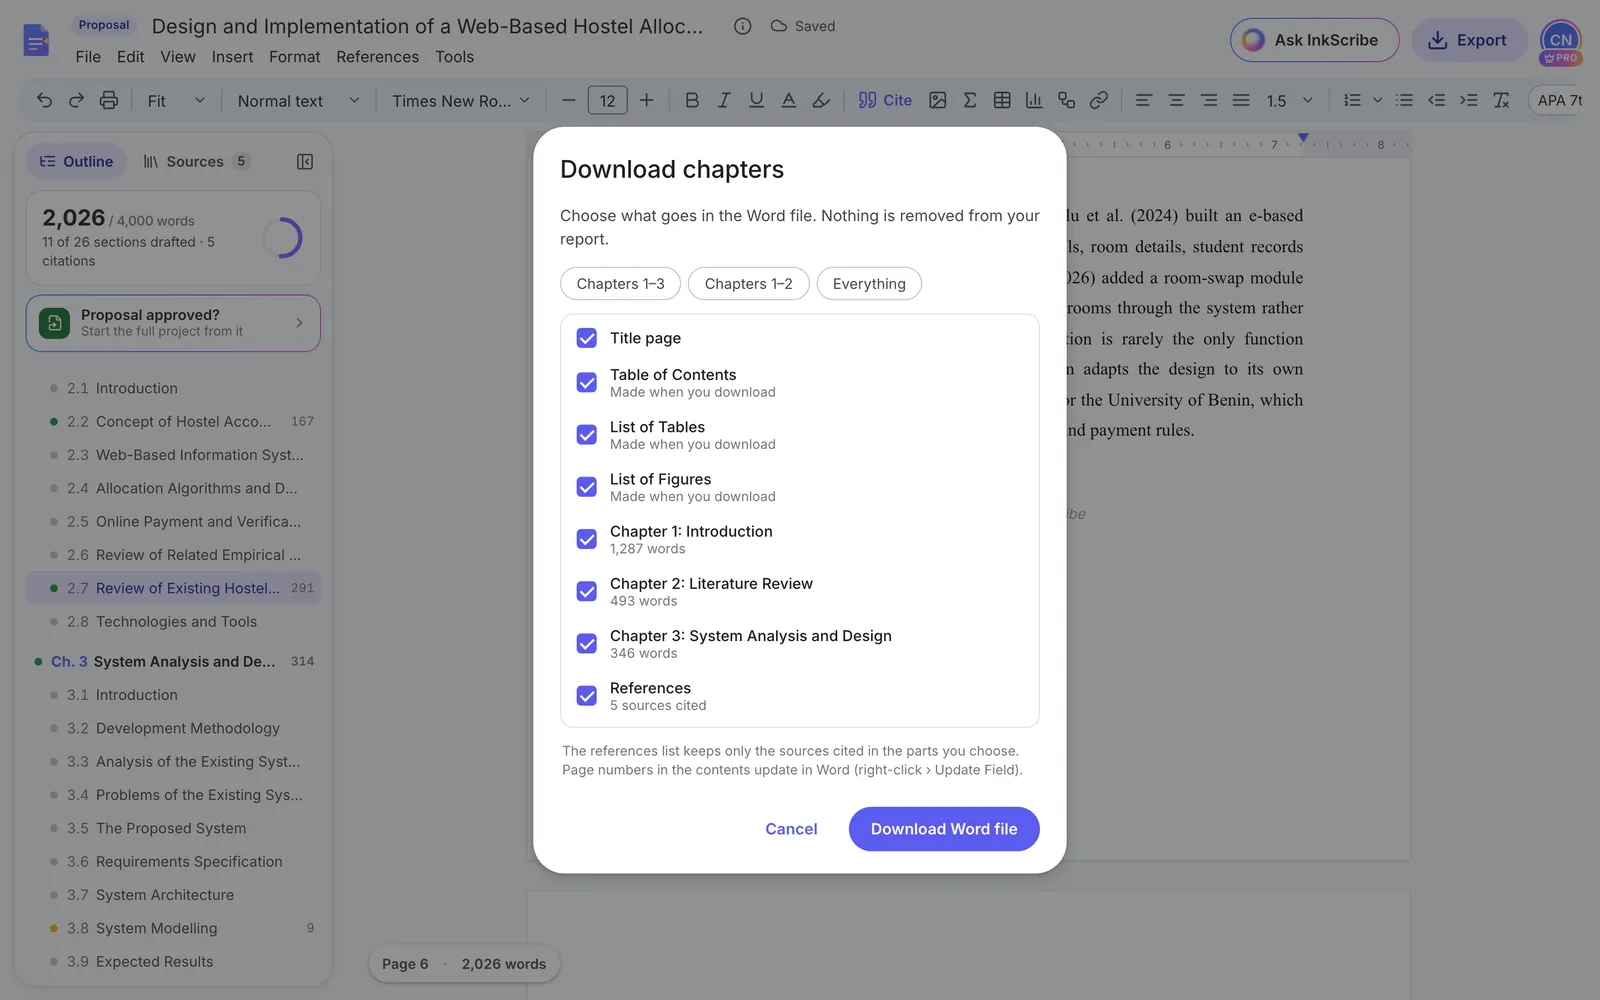Open document info icon near title
Viewport: 1600px width, 1000px height.
click(742, 26)
